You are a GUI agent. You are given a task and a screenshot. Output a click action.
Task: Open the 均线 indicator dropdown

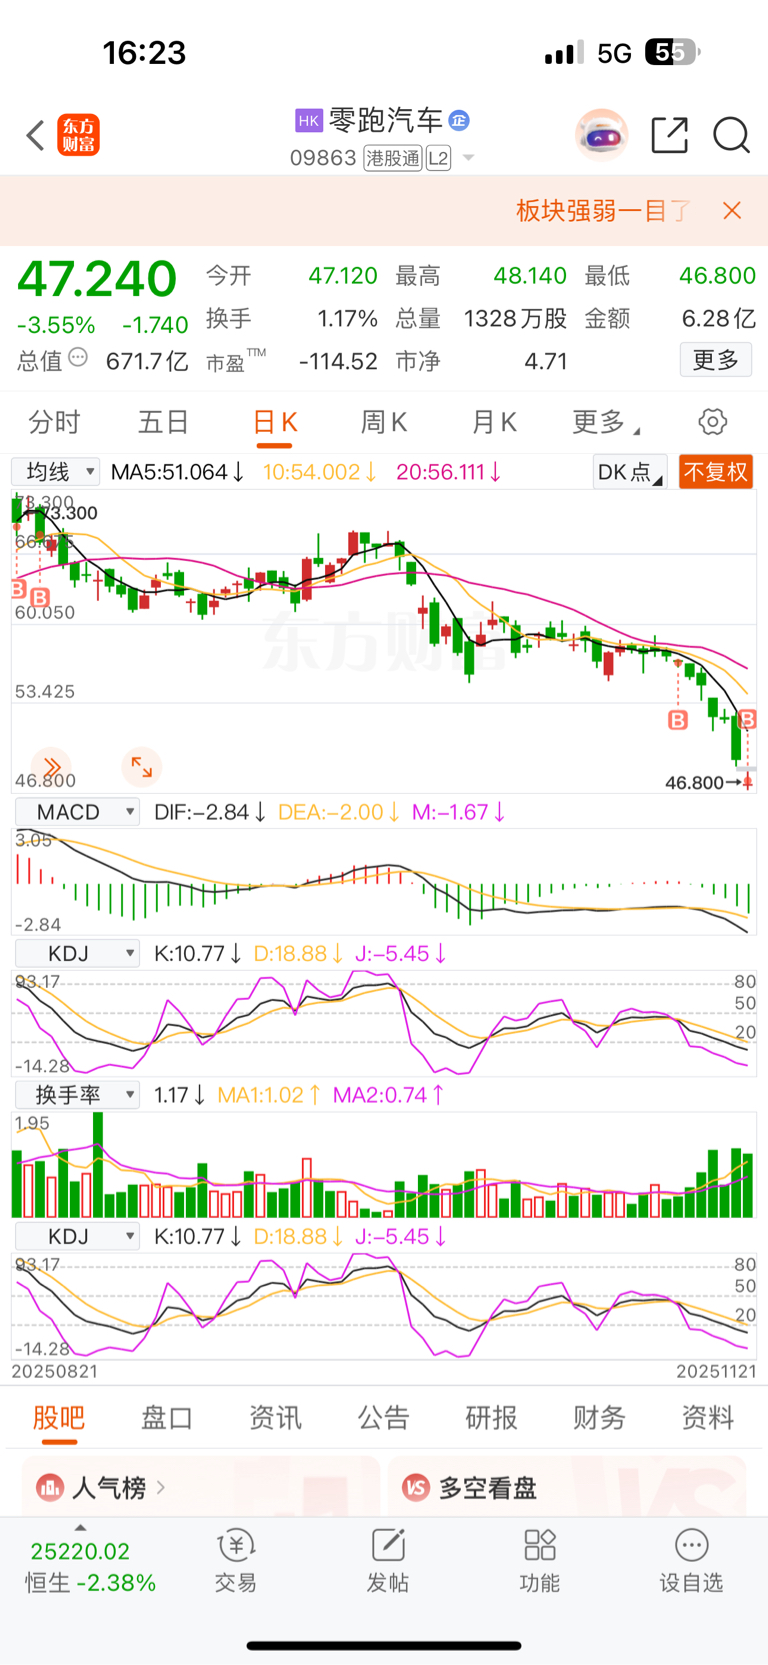[55, 472]
